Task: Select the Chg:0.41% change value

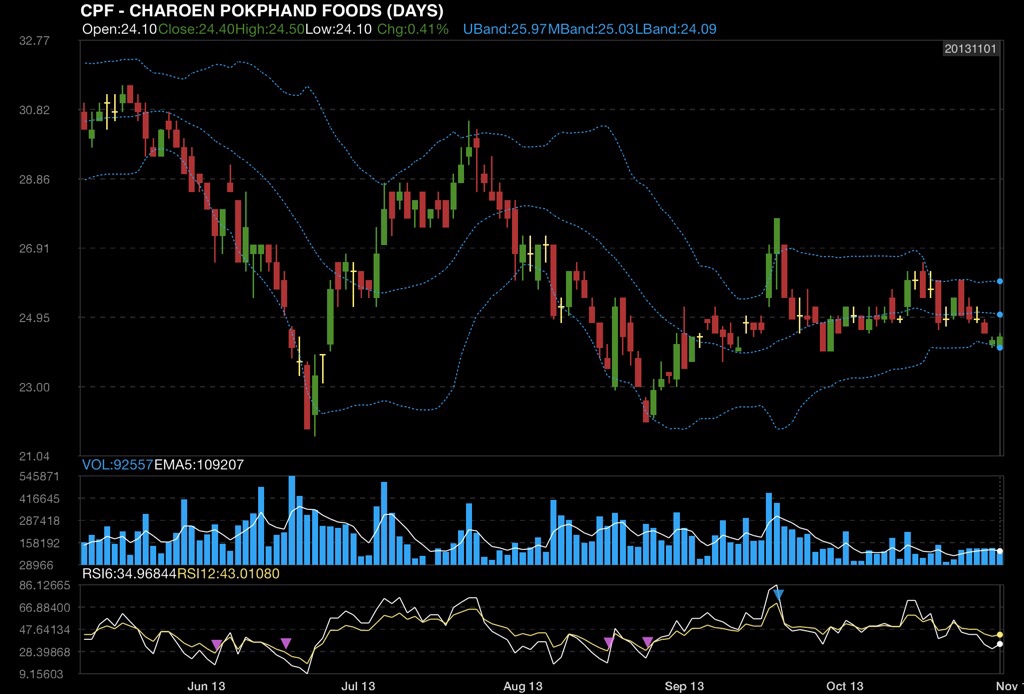Action: 411,29
